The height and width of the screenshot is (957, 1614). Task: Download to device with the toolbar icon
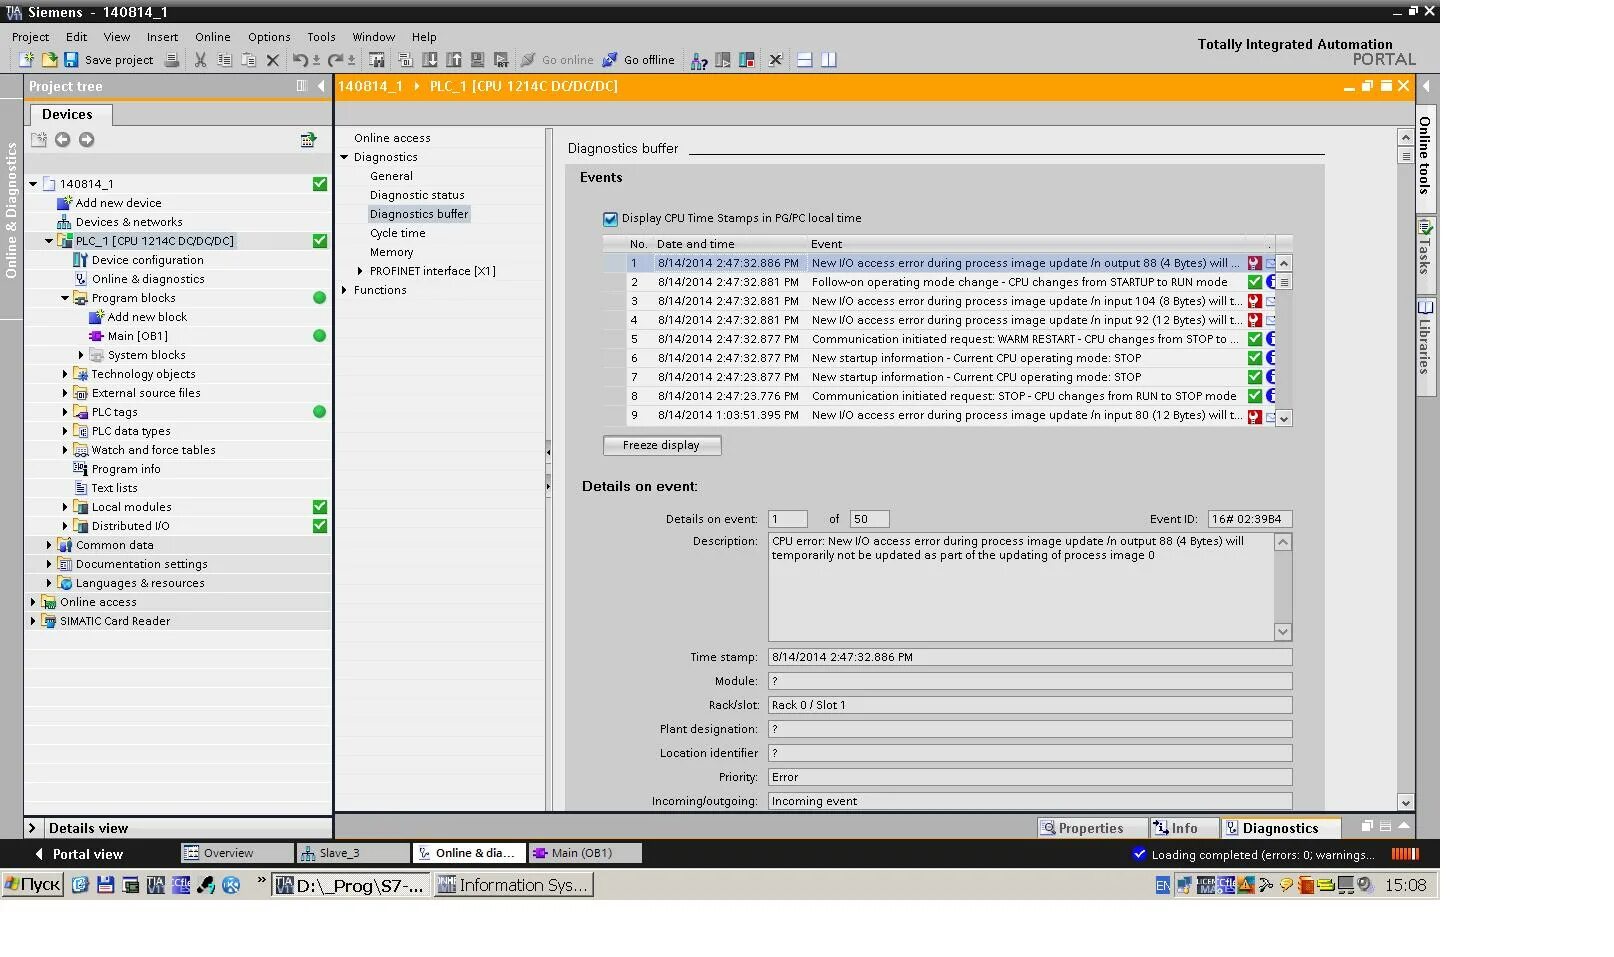[x=429, y=60]
